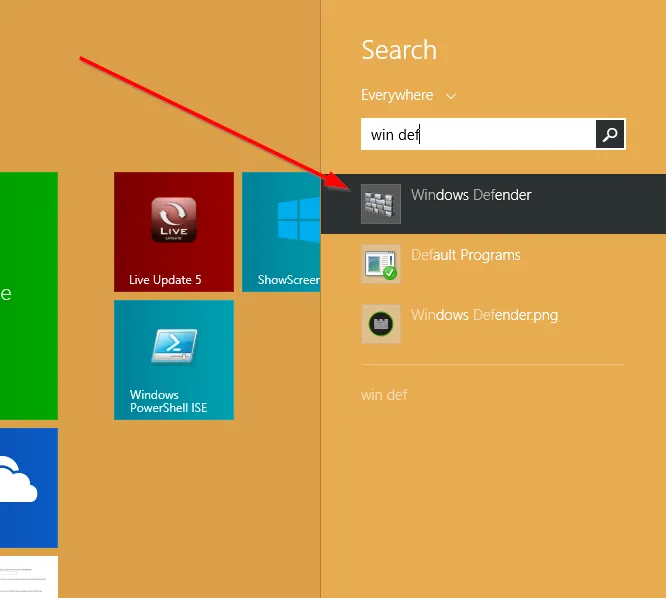Click the win def suggestion below results
The image size is (666, 598).
pos(384,395)
